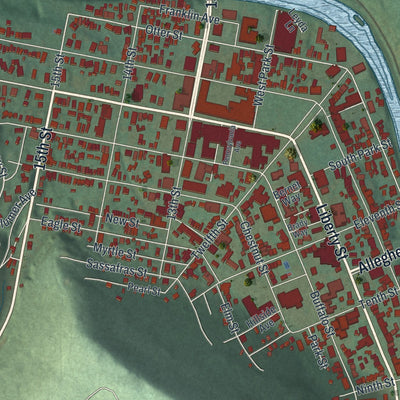Click the "New St" street label
Image resolution: width=400 pixels, height=400 pixels.
coord(122,221)
